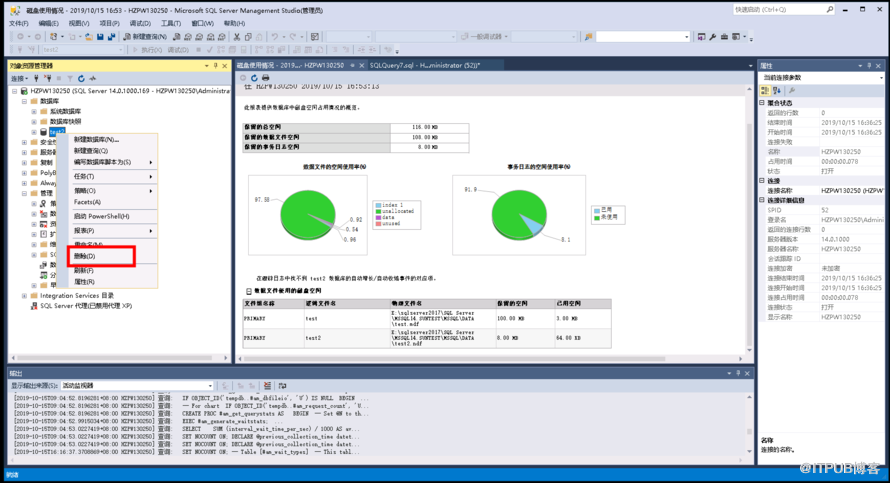Click the 新建查询 toolbar button
Screen dimensions: 890x483
pyautogui.click(x=144, y=37)
